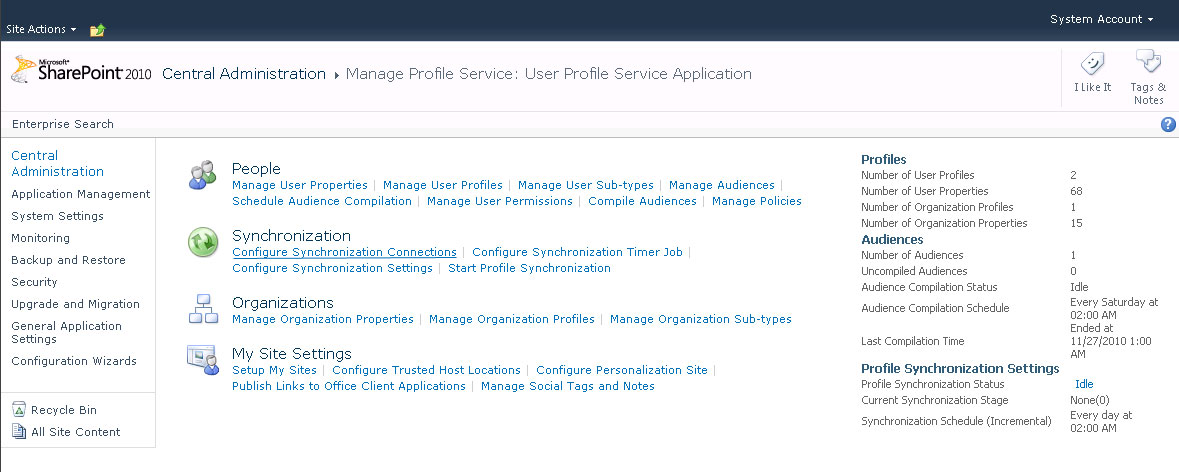Click the Navigate Up folder icon
1179x472 pixels.
point(98,30)
